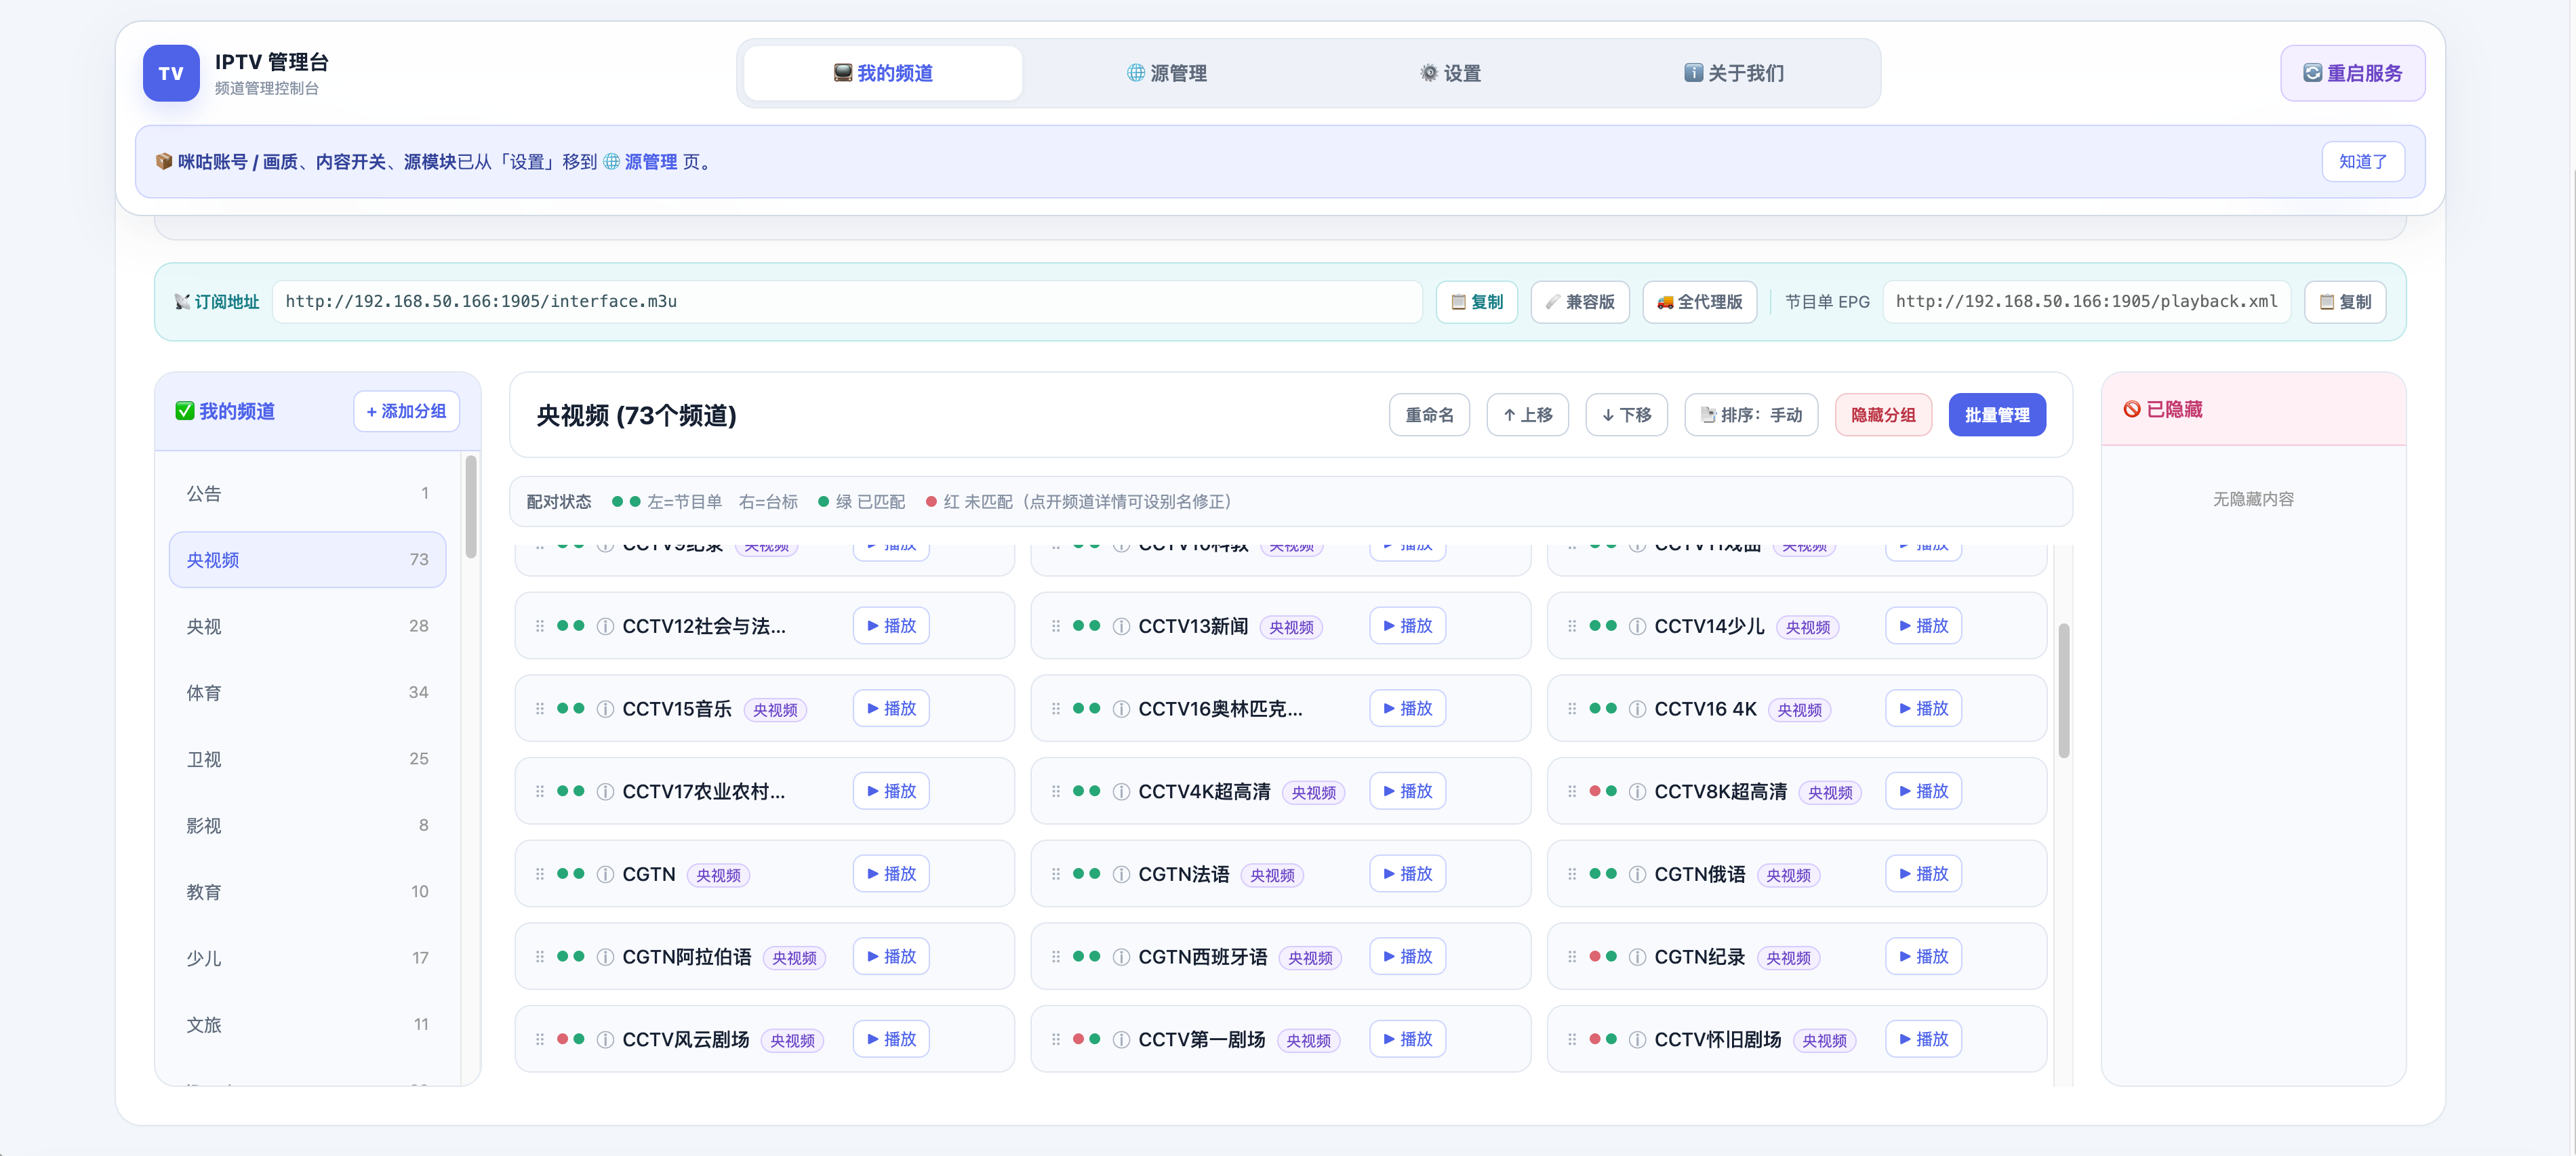Choose 全代理版 subscription variant
The width and height of the screenshot is (2576, 1156).
1699,302
